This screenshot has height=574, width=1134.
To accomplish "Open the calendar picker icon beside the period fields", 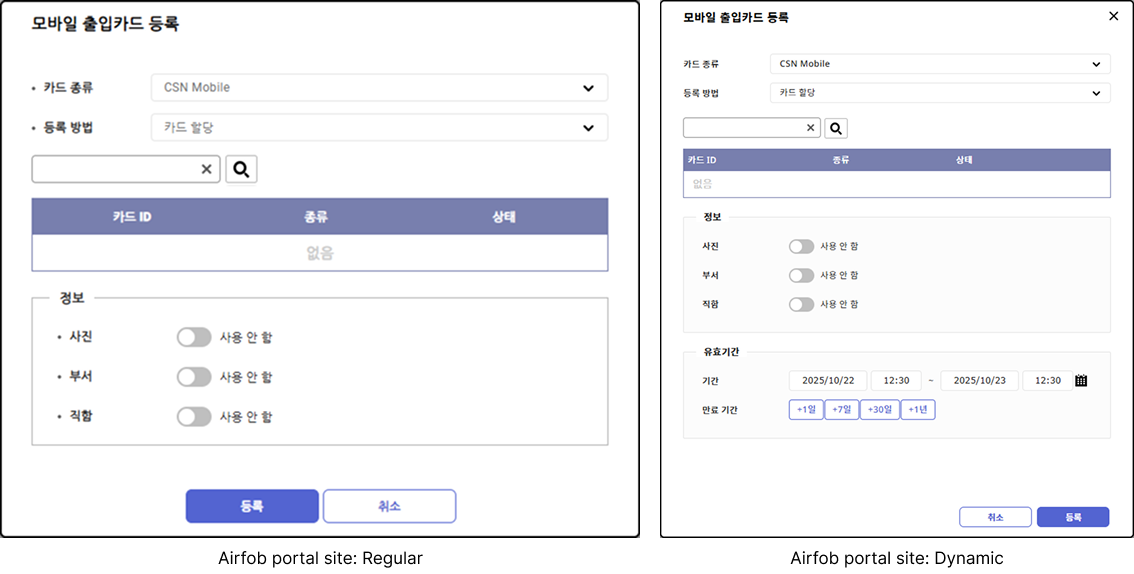I will (x=1081, y=380).
